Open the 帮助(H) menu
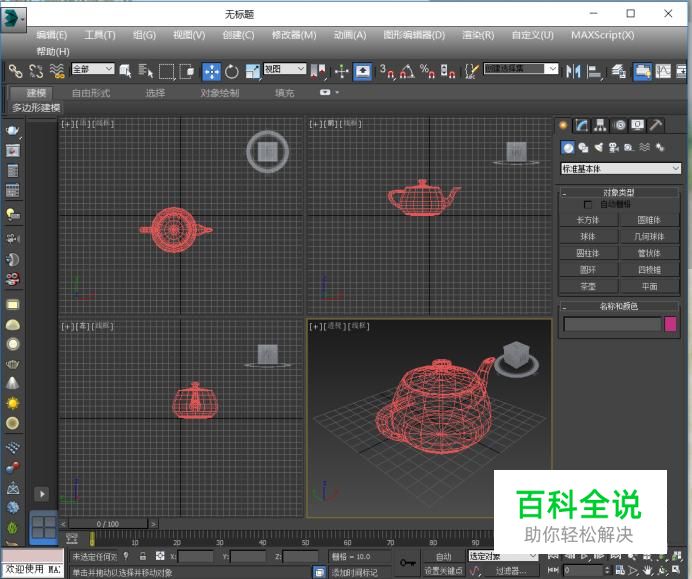Viewport: 692px width, 579px height. [x=53, y=52]
